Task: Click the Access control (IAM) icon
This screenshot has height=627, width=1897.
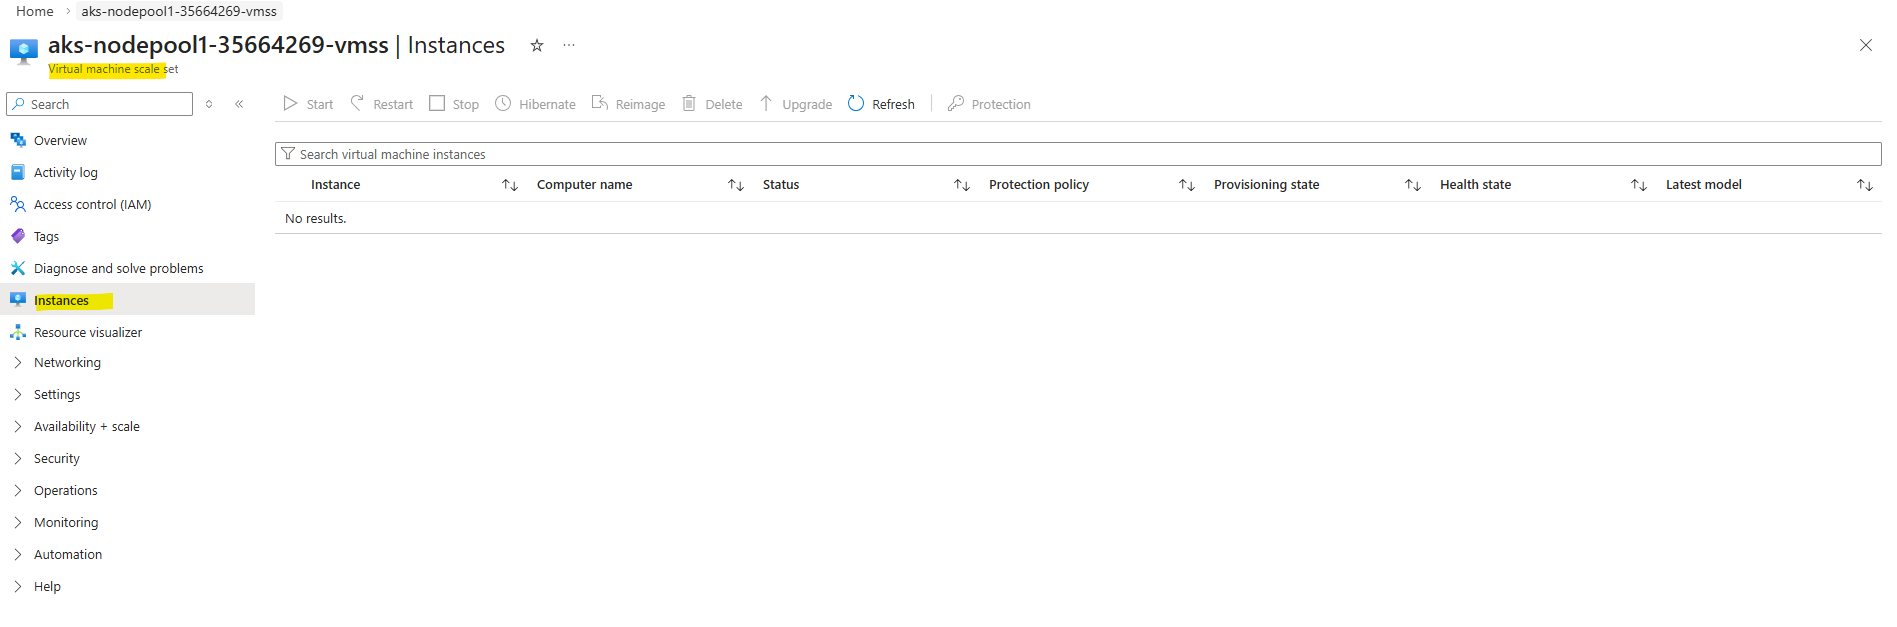Action: coord(18,204)
